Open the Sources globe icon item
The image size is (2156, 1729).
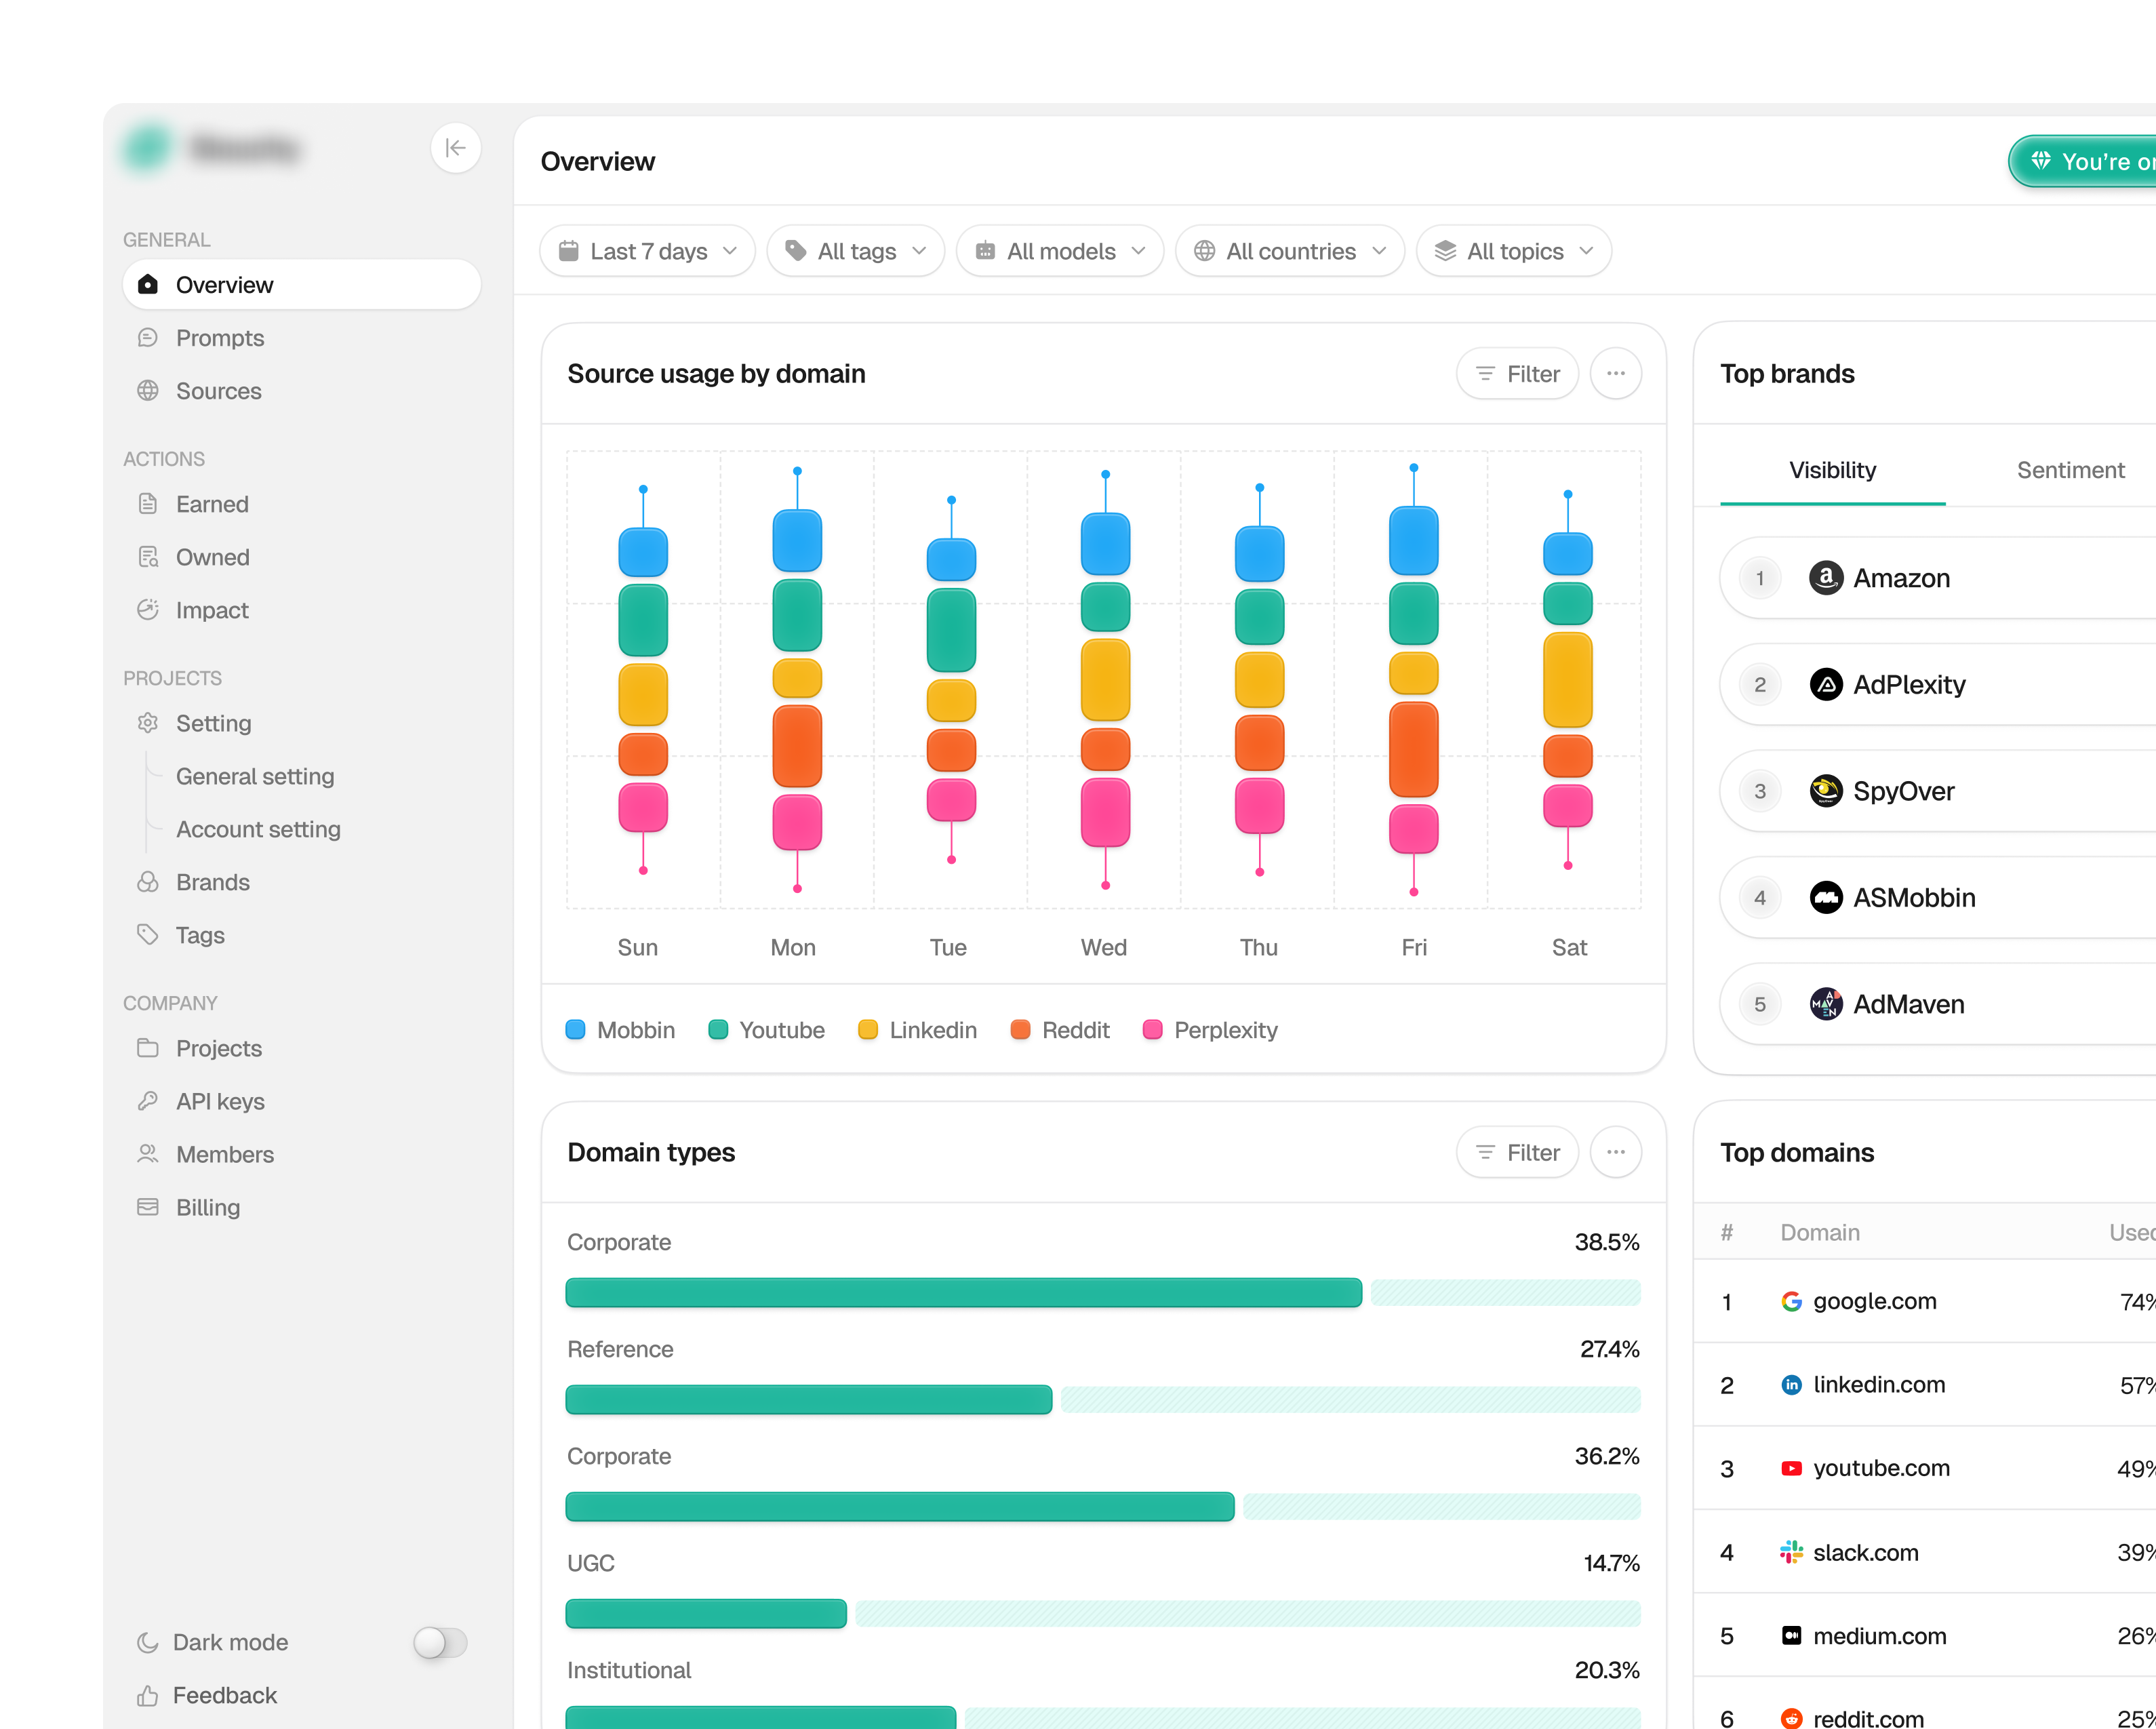click(148, 391)
